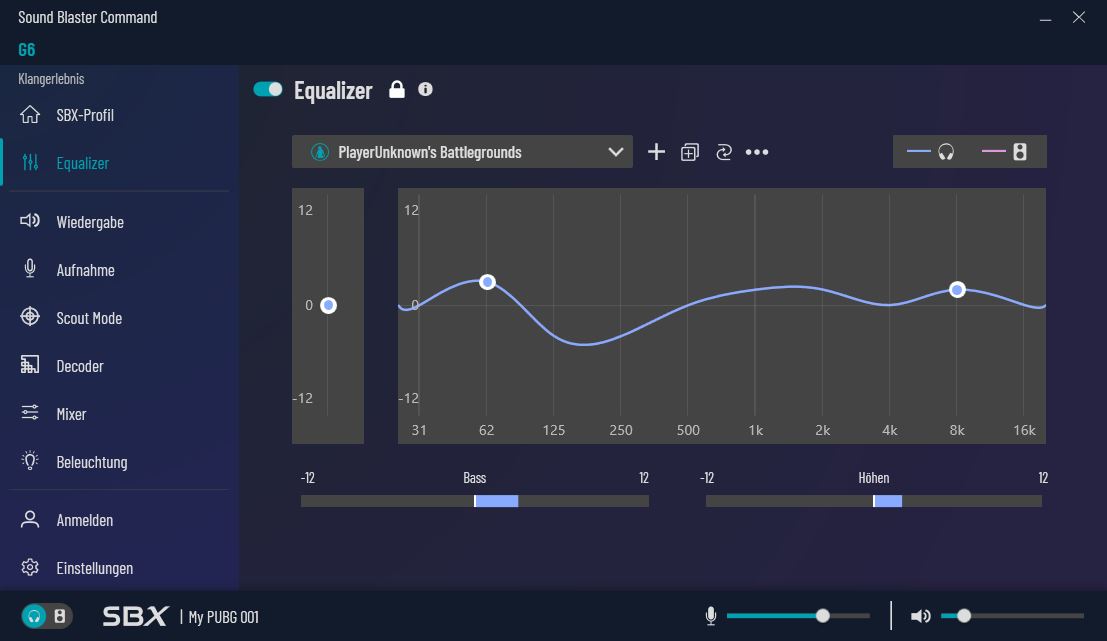Click the microphone volume slider handle

(x=822, y=616)
